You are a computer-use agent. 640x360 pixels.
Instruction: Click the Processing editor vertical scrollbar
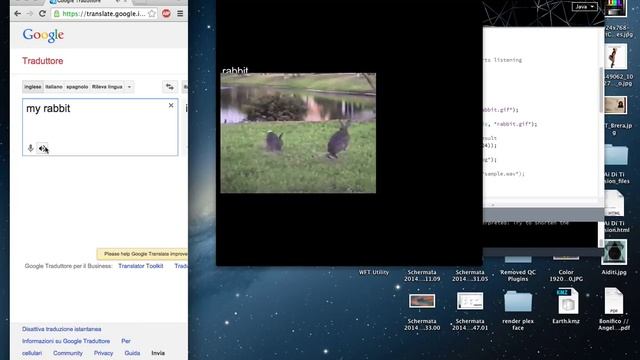point(601,90)
